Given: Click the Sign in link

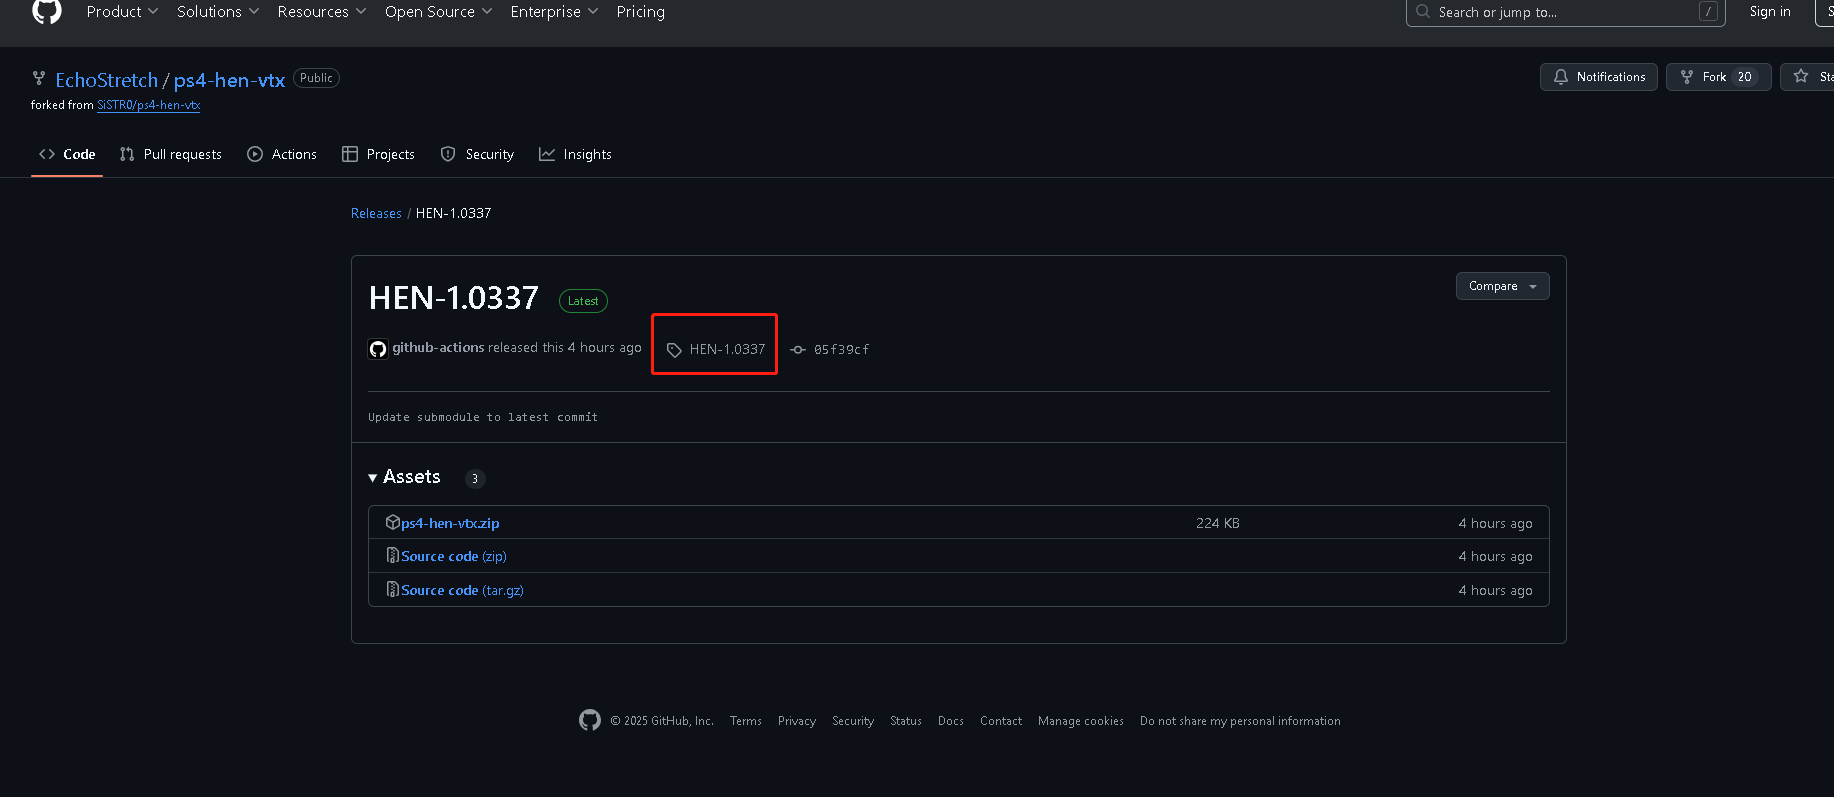Looking at the screenshot, I should [x=1770, y=12].
